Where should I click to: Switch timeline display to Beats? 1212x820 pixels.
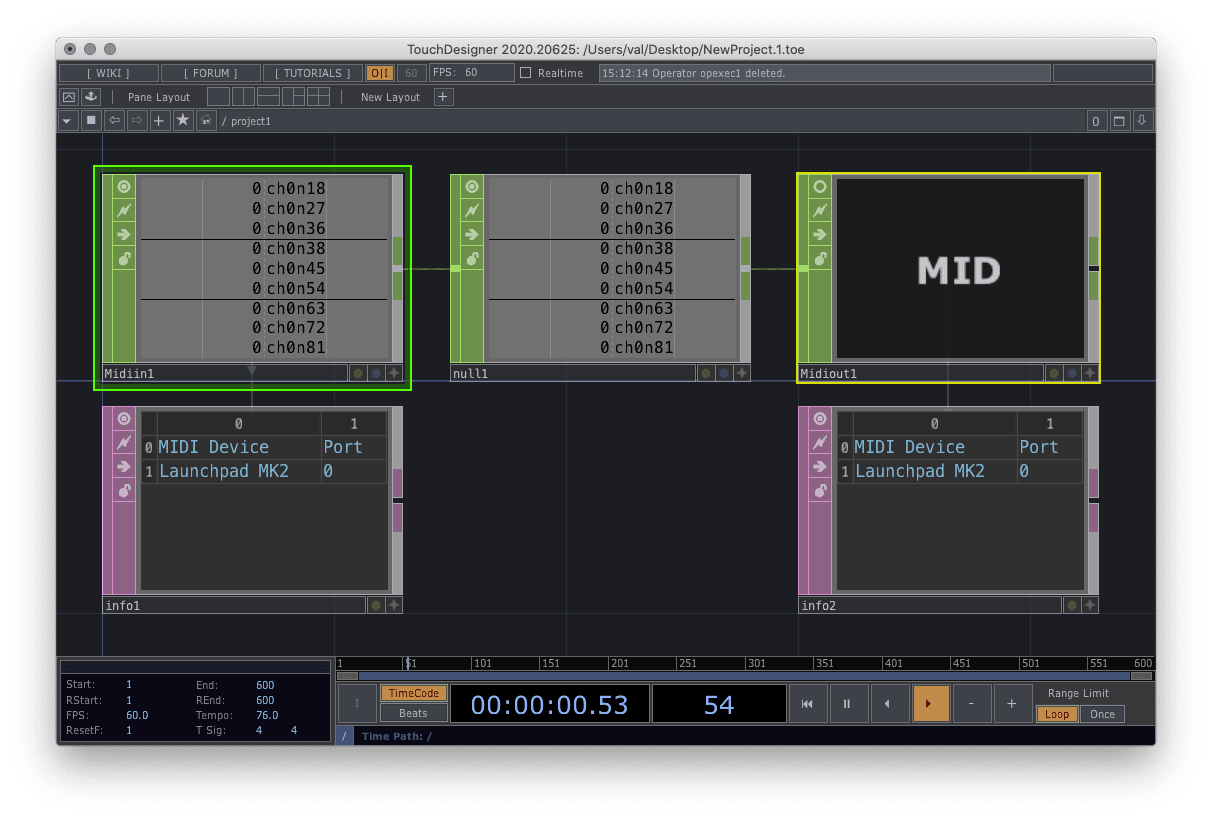tap(413, 713)
